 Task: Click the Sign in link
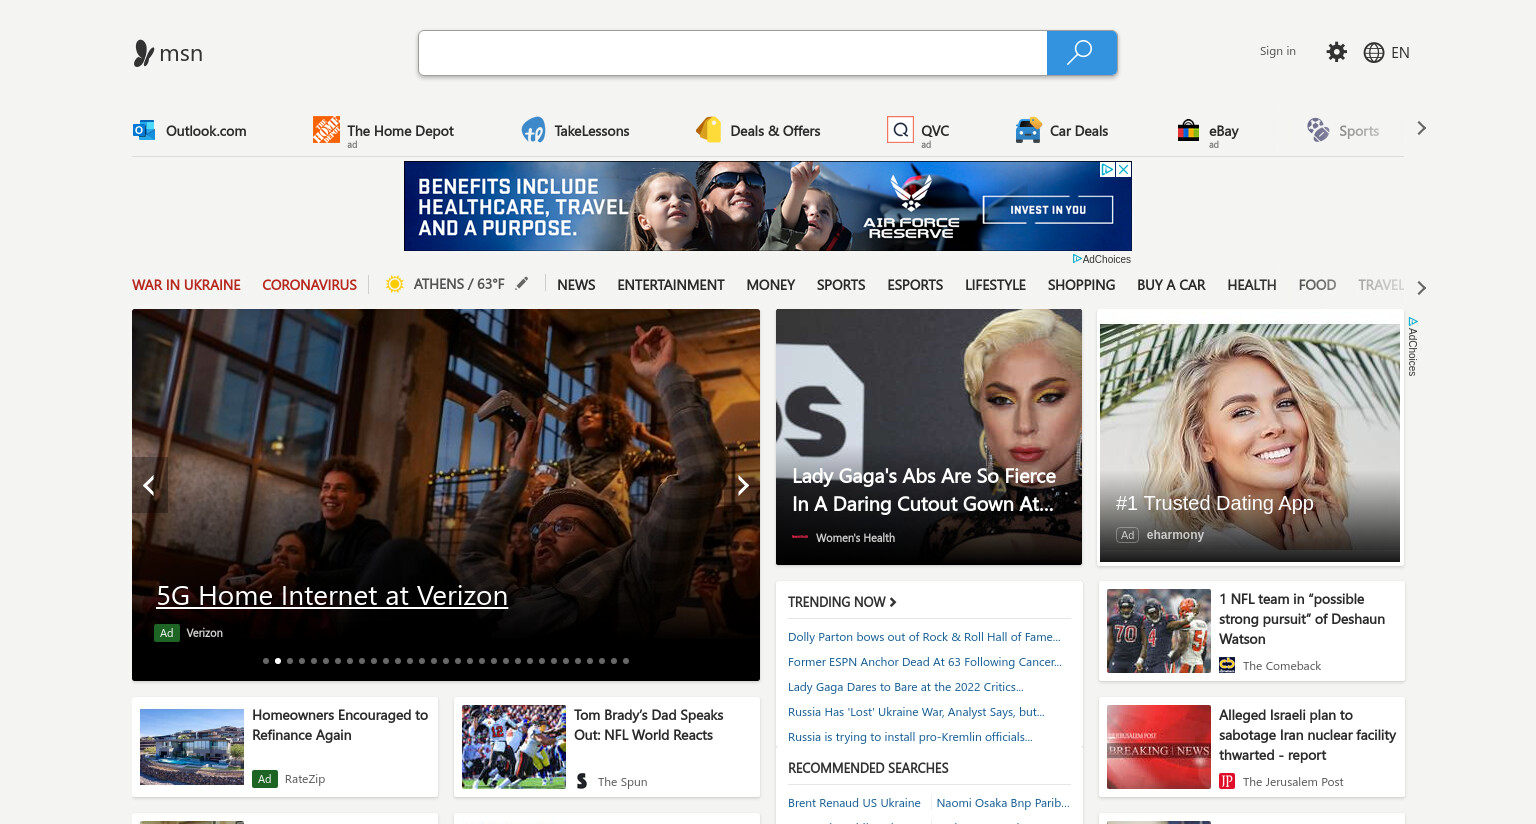click(1277, 51)
